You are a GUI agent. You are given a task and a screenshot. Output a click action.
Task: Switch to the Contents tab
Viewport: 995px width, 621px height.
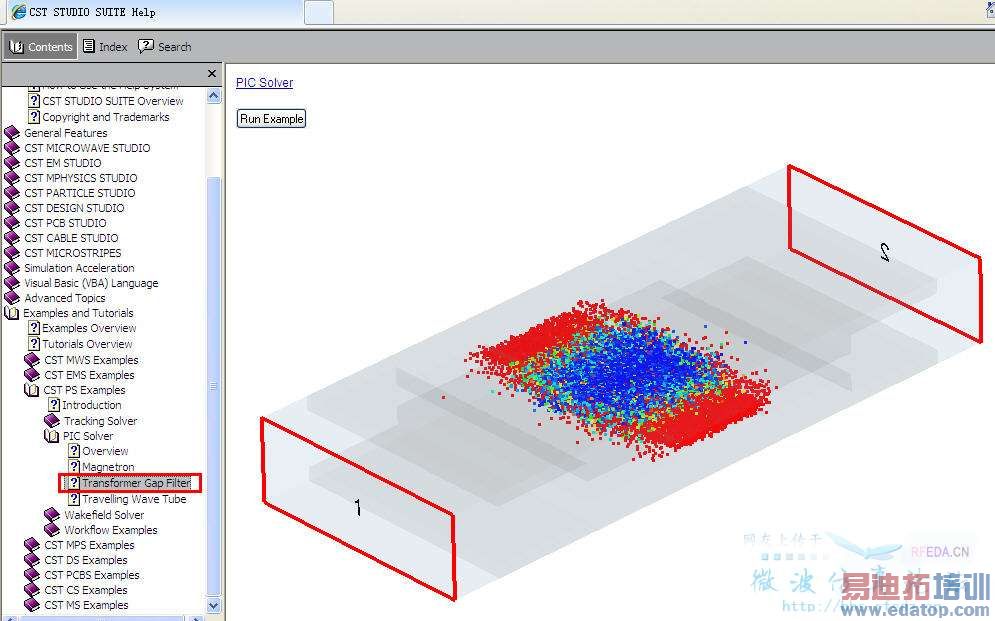point(40,47)
